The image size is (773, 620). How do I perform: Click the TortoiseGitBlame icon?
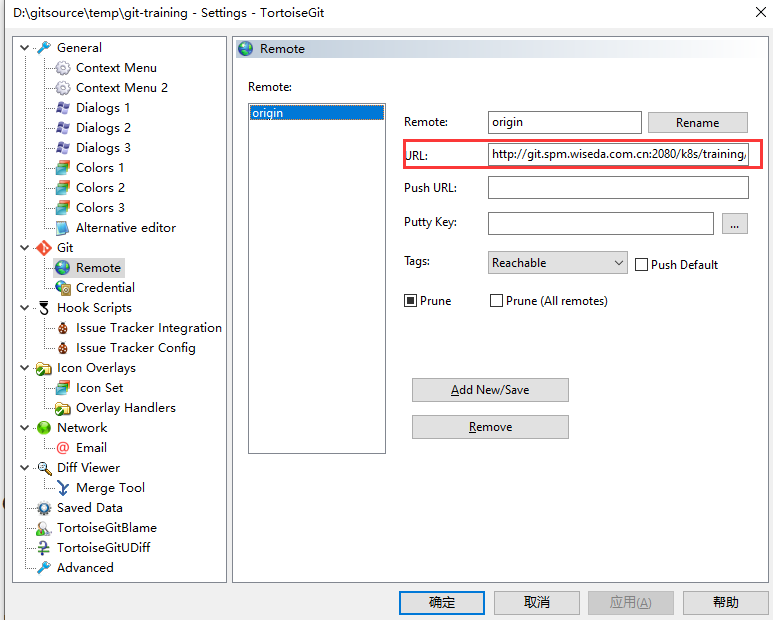click(x=44, y=528)
